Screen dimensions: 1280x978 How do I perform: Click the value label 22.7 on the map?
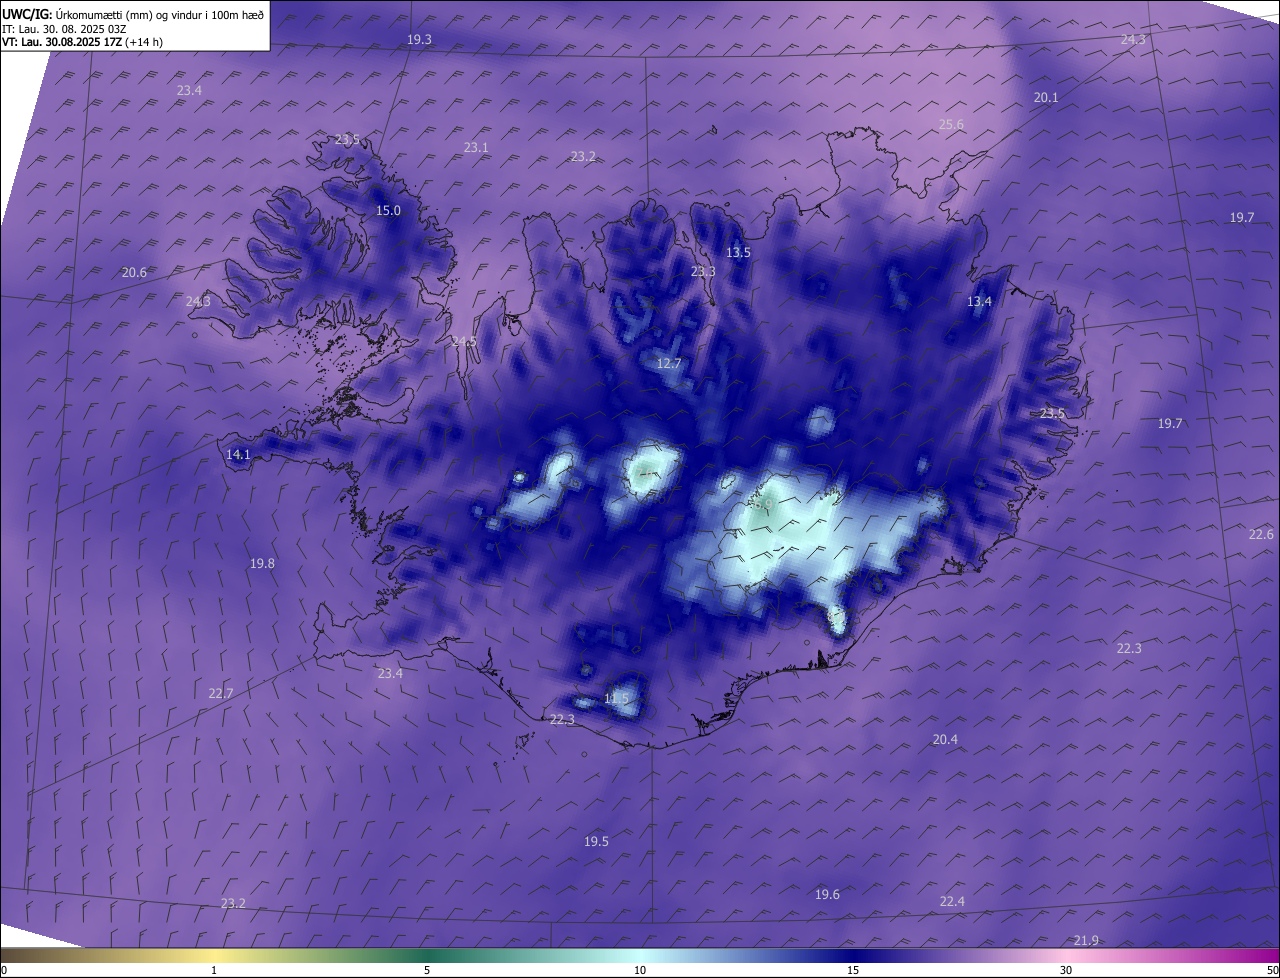pos(221,693)
